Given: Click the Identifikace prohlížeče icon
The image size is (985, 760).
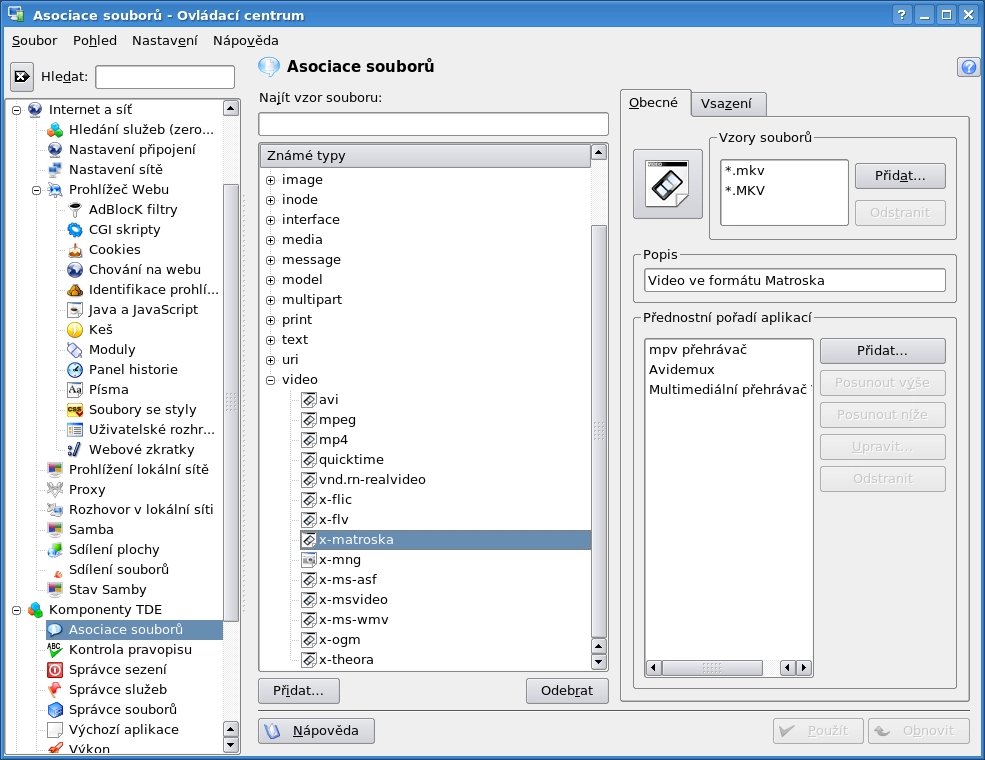Looking at the screenshot, I should coord(75,290).
